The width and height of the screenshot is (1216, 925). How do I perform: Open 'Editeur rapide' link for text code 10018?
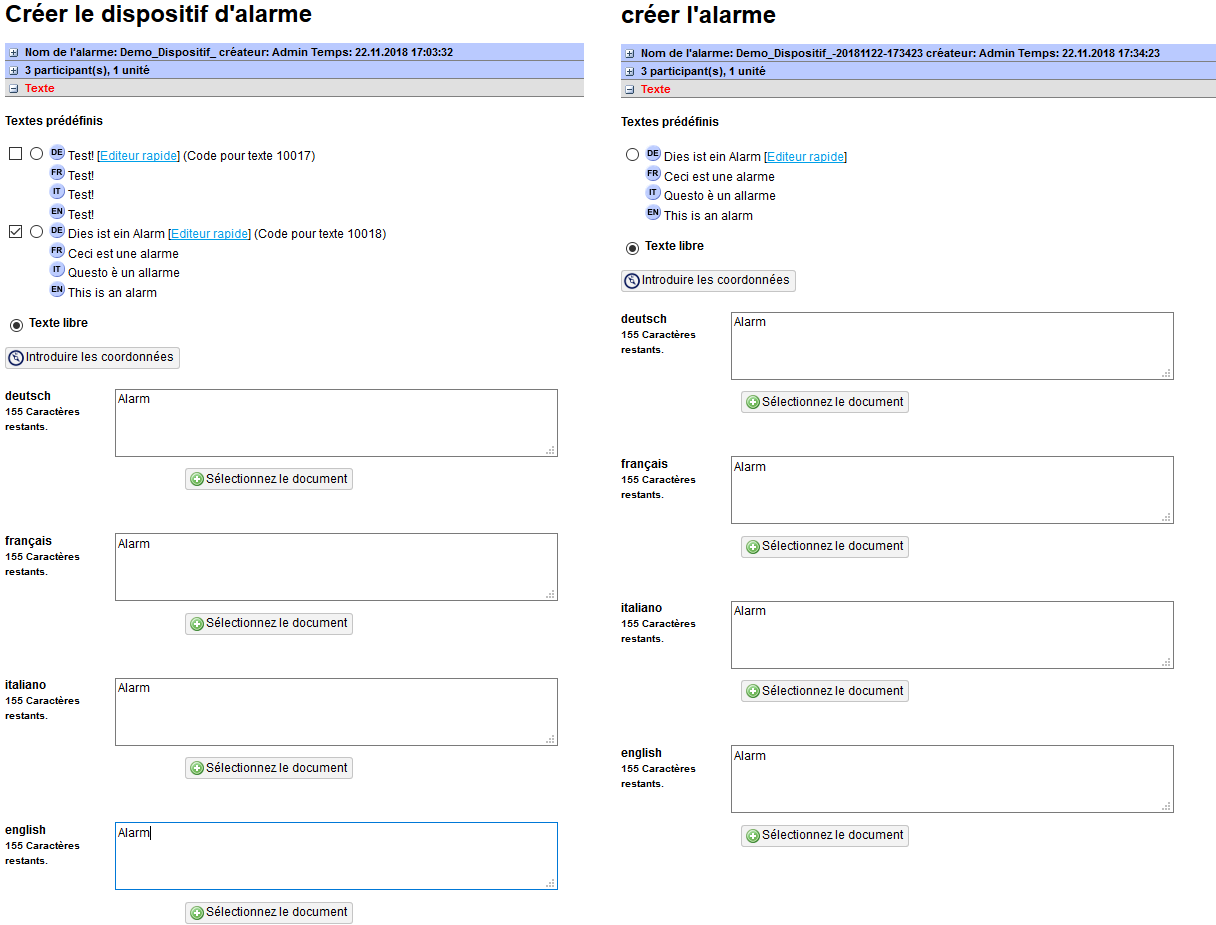pyautogui.click(x=209, y=234)
